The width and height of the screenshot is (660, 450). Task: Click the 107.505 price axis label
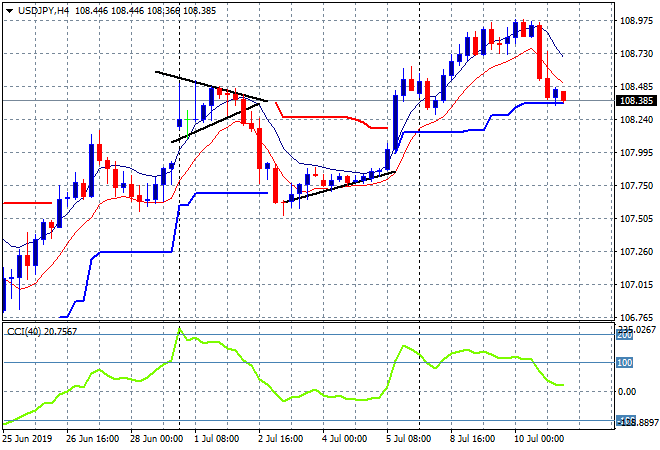[x=636, y=218]
